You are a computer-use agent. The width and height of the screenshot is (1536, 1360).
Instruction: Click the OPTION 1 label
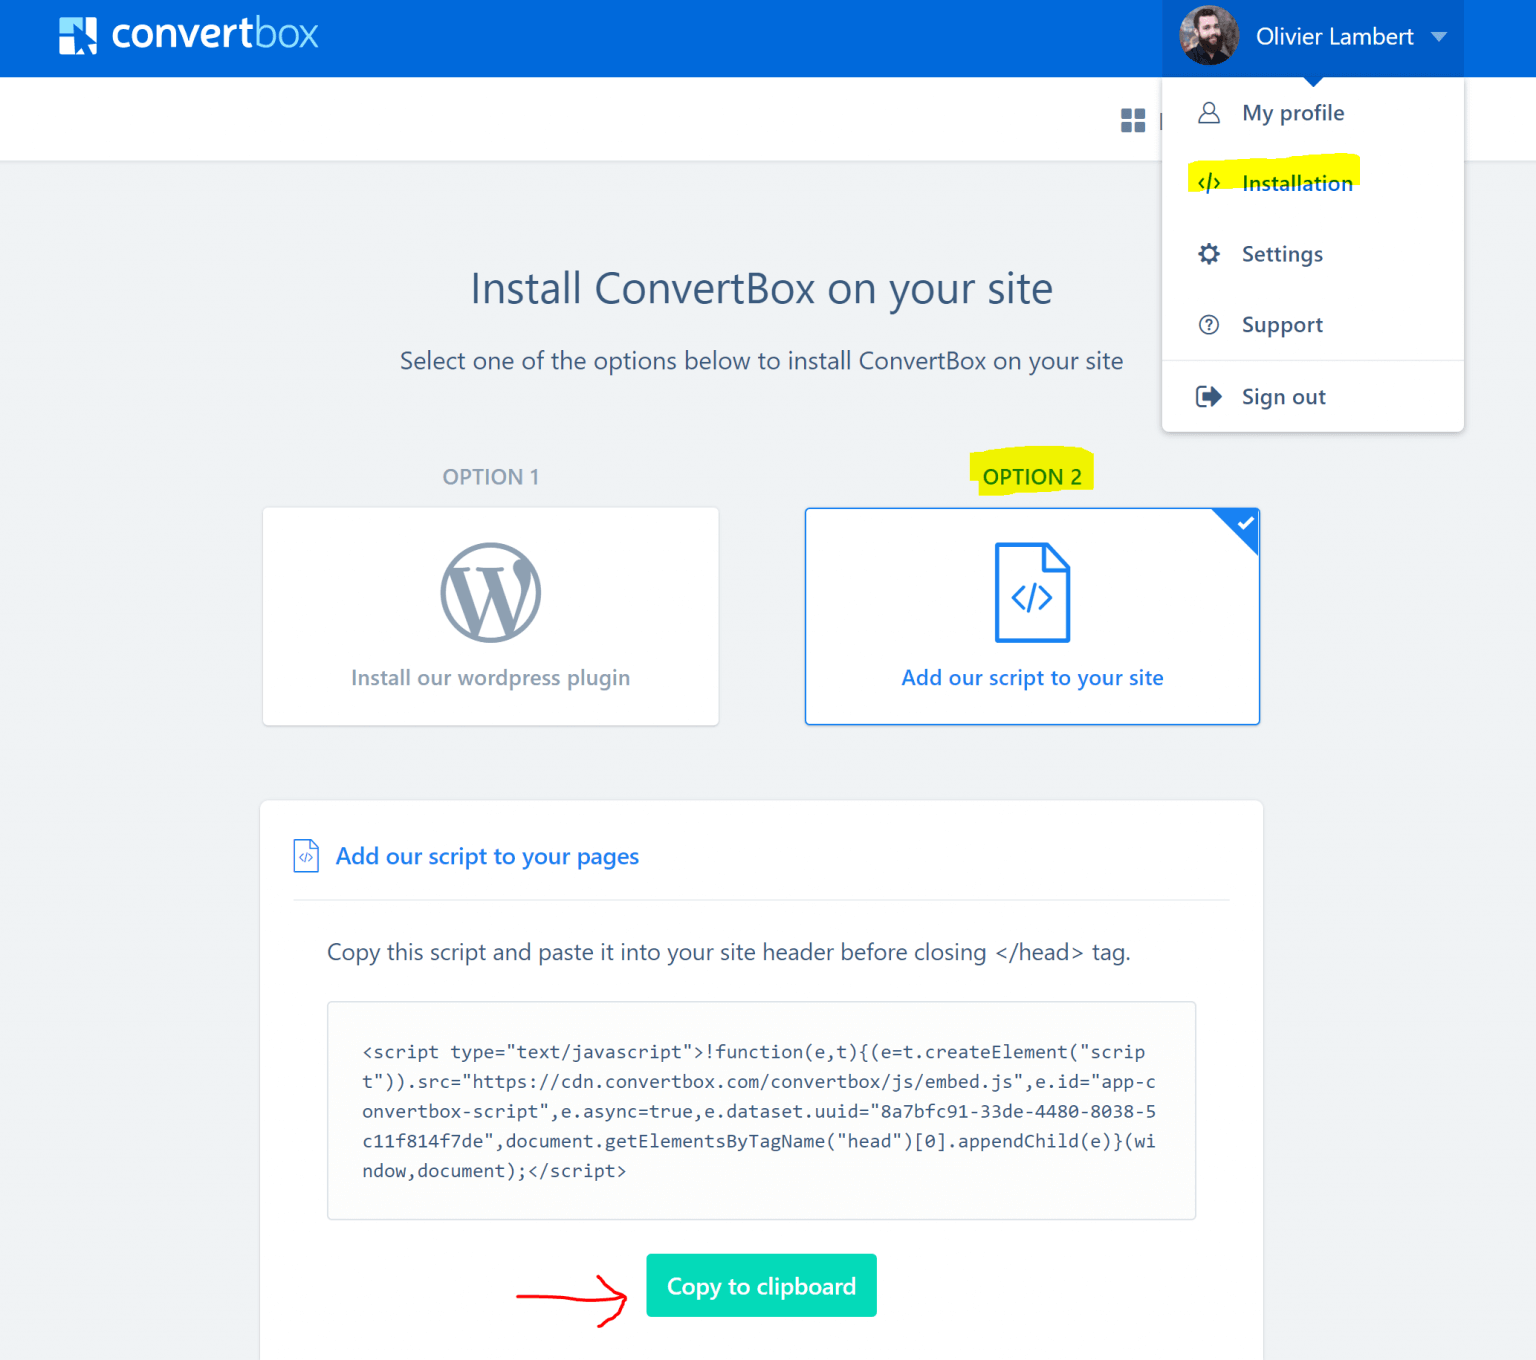coord(491,477)
